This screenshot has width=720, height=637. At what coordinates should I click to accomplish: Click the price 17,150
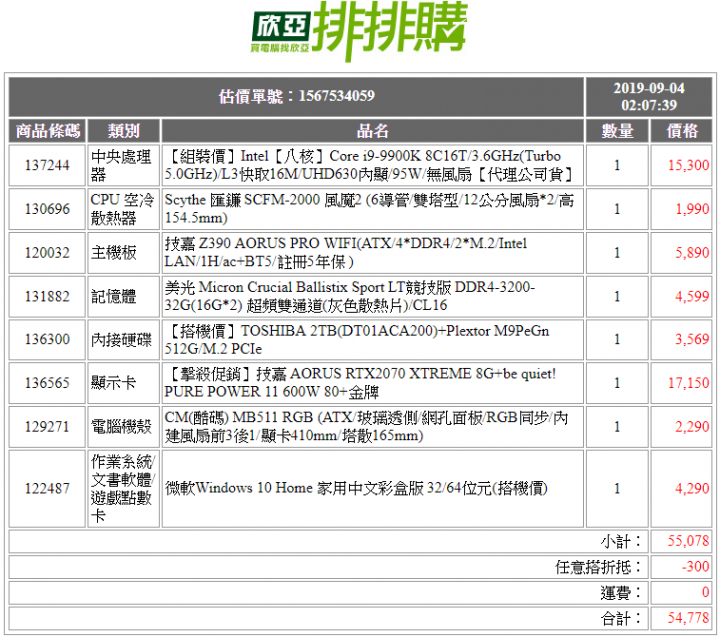click(688, 383)
